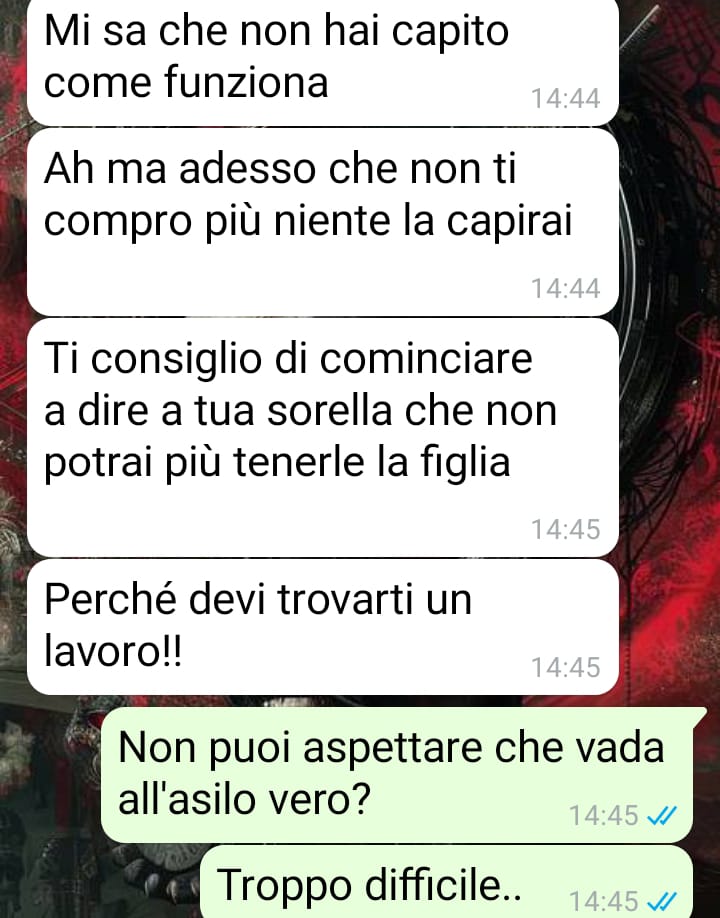The height and width of the screenshot is (918, 720).
Task: Tap the wallpaper left of 'Troppo difficile..' bubble
Action: pyautogui.click(x=100, y=882)
